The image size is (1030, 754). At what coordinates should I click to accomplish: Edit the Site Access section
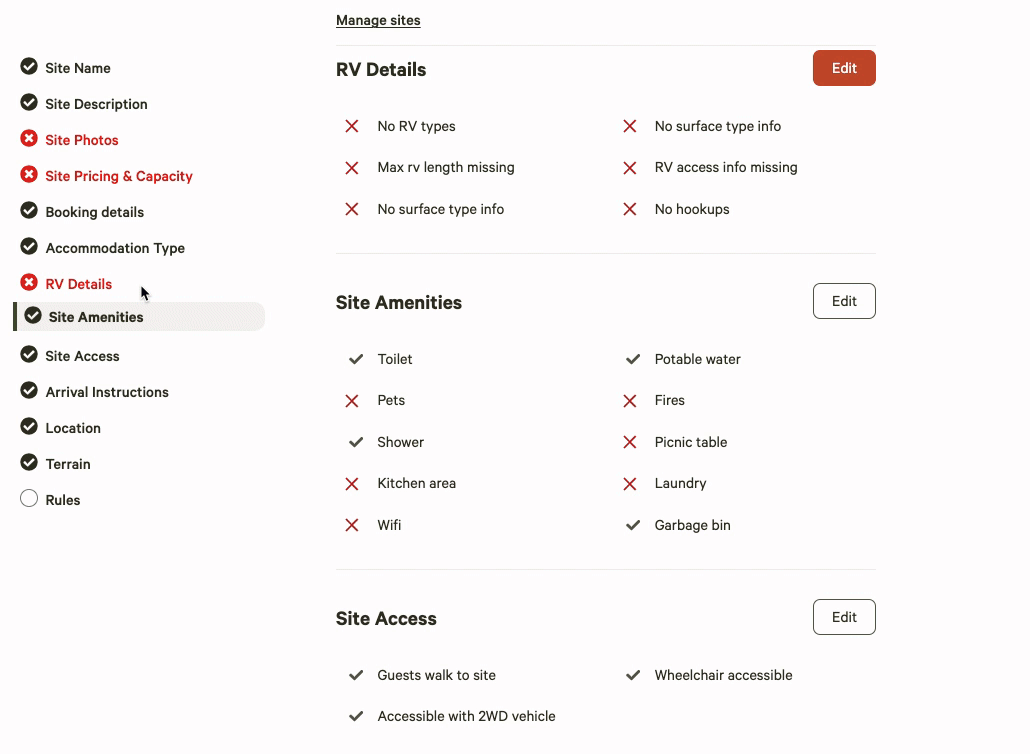coord(844,617)
